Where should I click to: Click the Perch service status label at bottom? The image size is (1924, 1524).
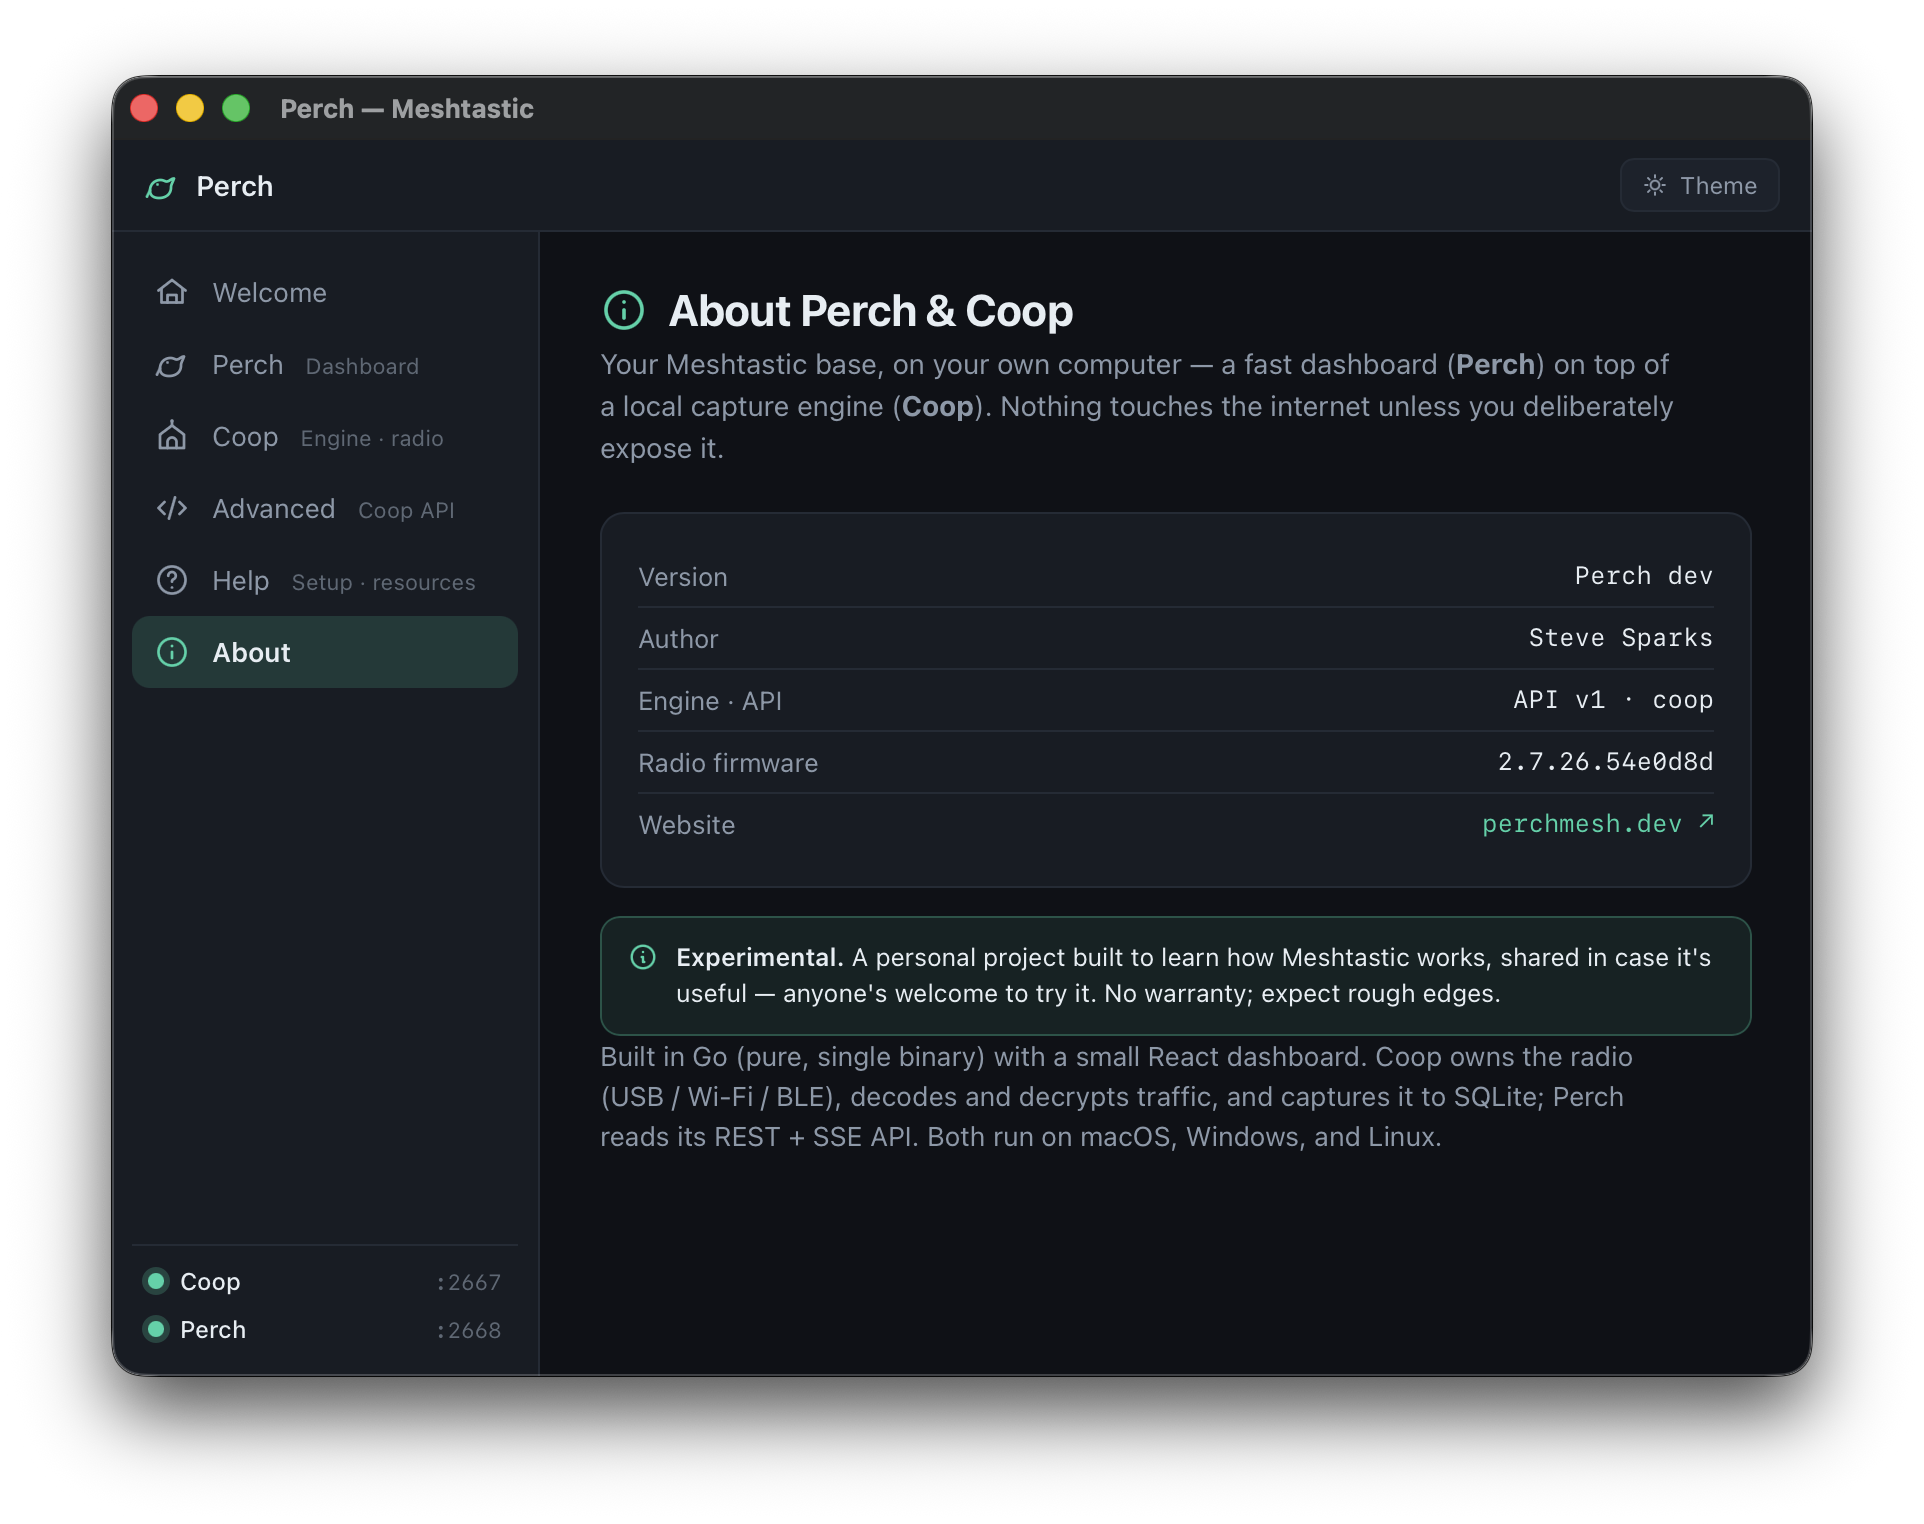[x=213, y=1330]
